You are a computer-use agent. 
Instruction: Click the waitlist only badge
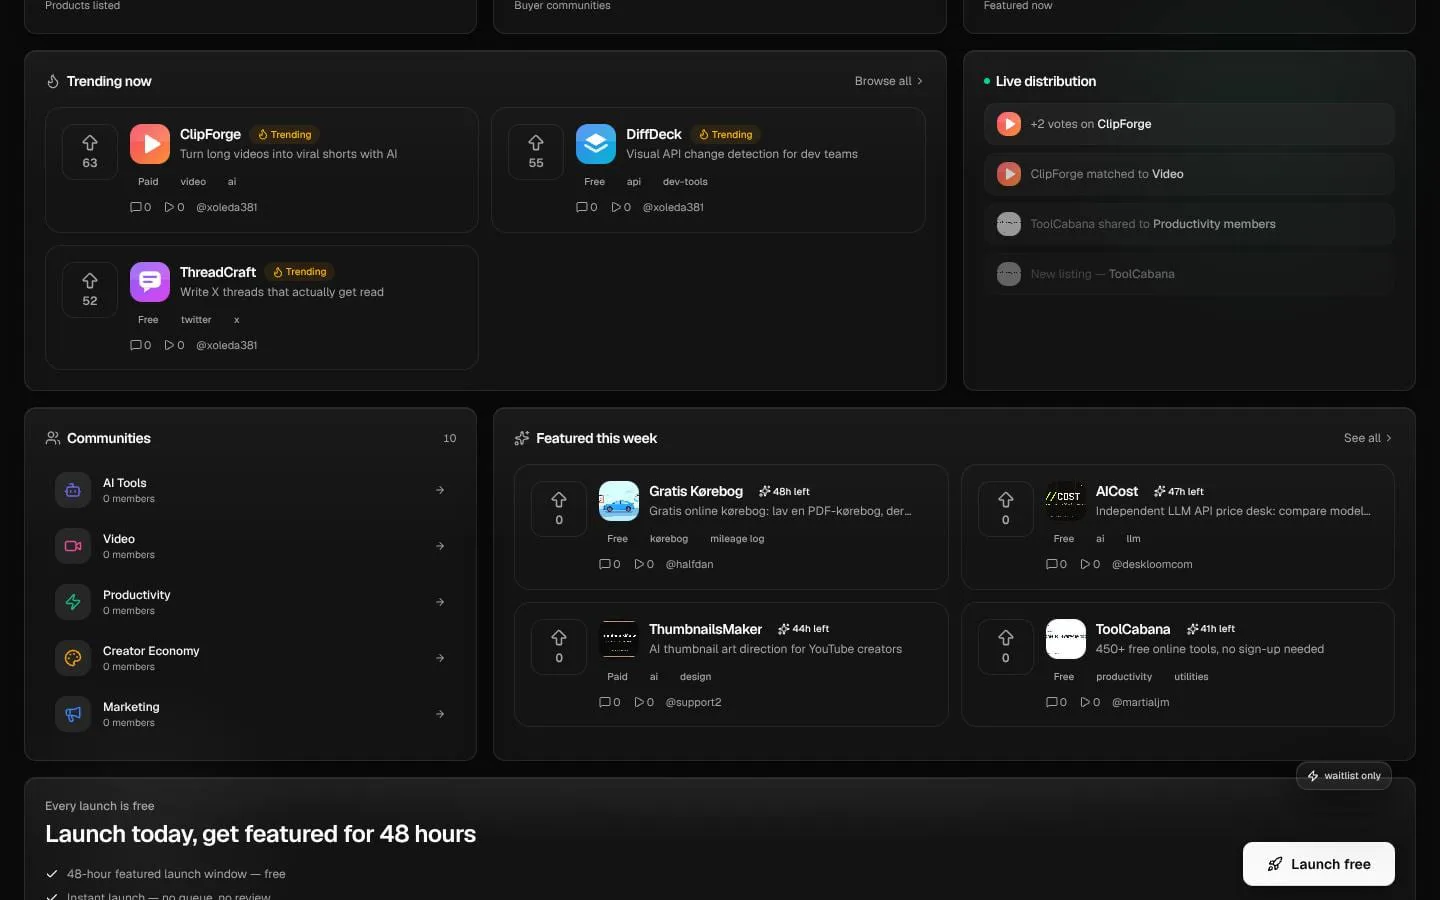click(1344, 776)
